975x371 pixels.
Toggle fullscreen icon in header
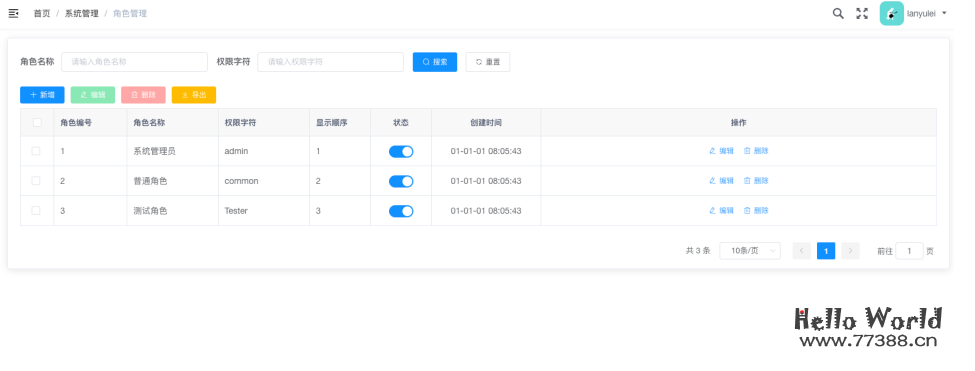[862, 13]
